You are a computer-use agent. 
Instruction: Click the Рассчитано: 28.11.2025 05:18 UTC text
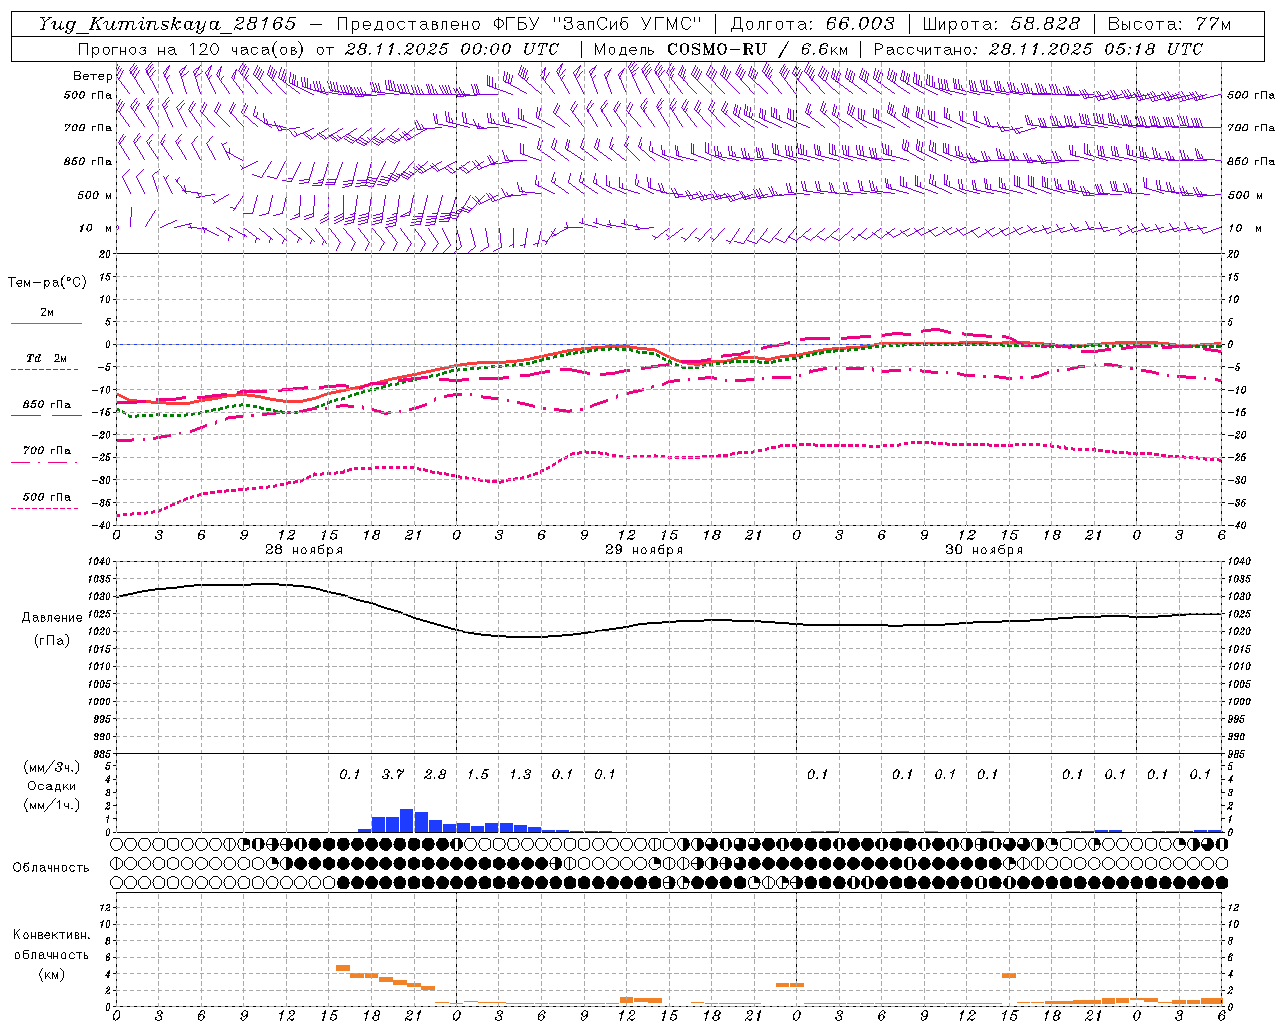click(x=1039, y=49)
